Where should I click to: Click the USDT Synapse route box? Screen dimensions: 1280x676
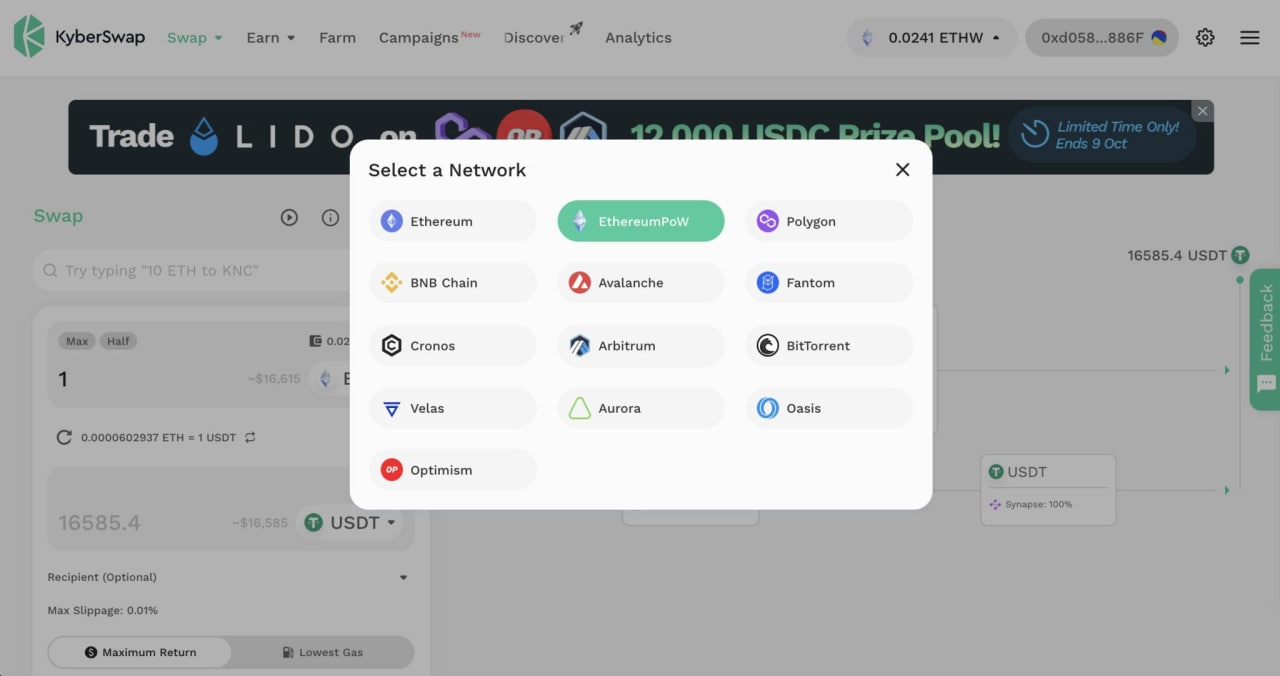1048,489
